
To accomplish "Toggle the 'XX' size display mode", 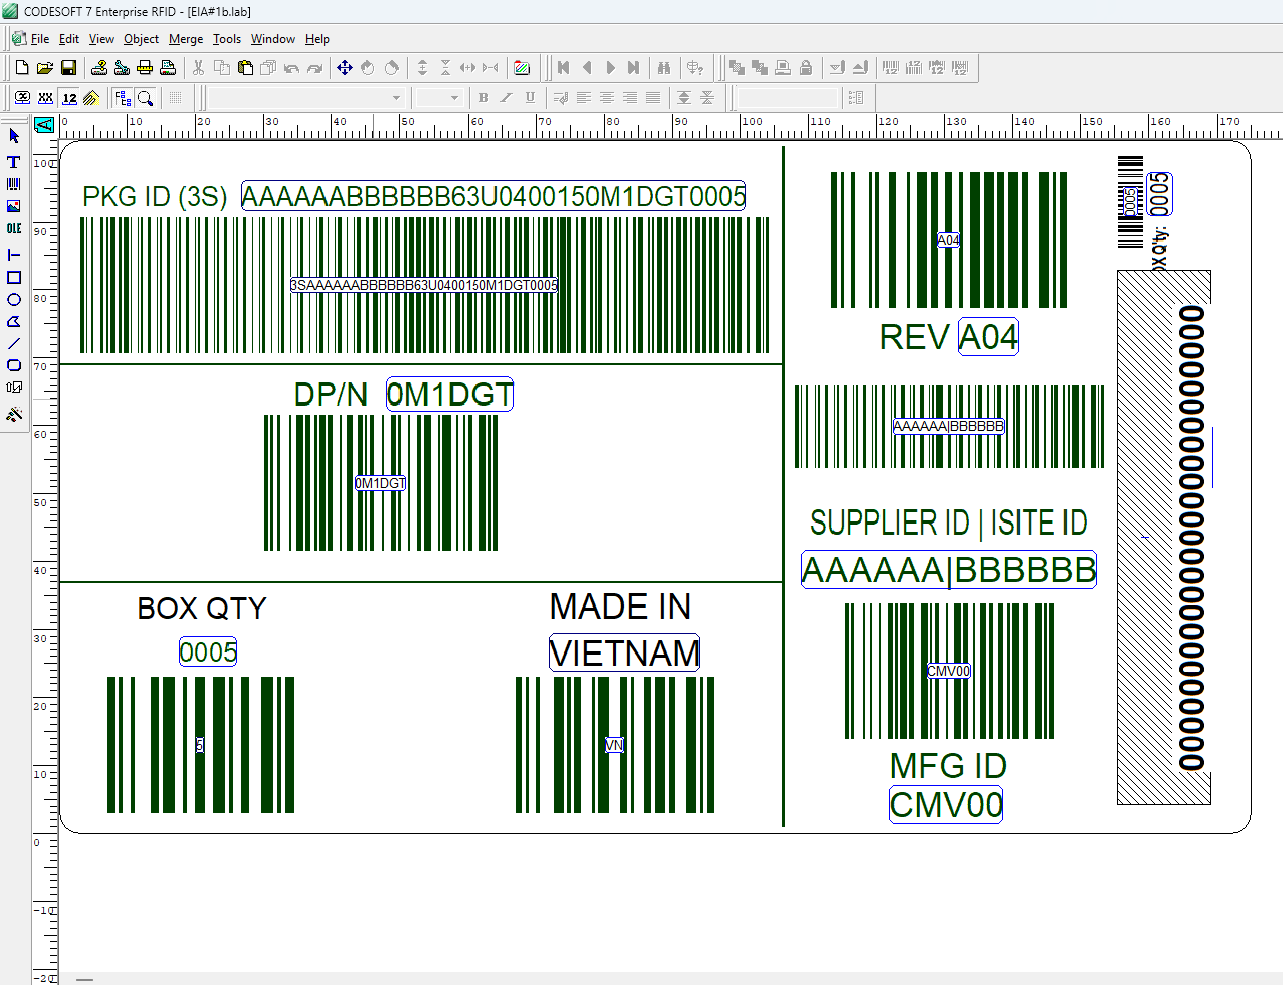I will click(x=45, y=98).
